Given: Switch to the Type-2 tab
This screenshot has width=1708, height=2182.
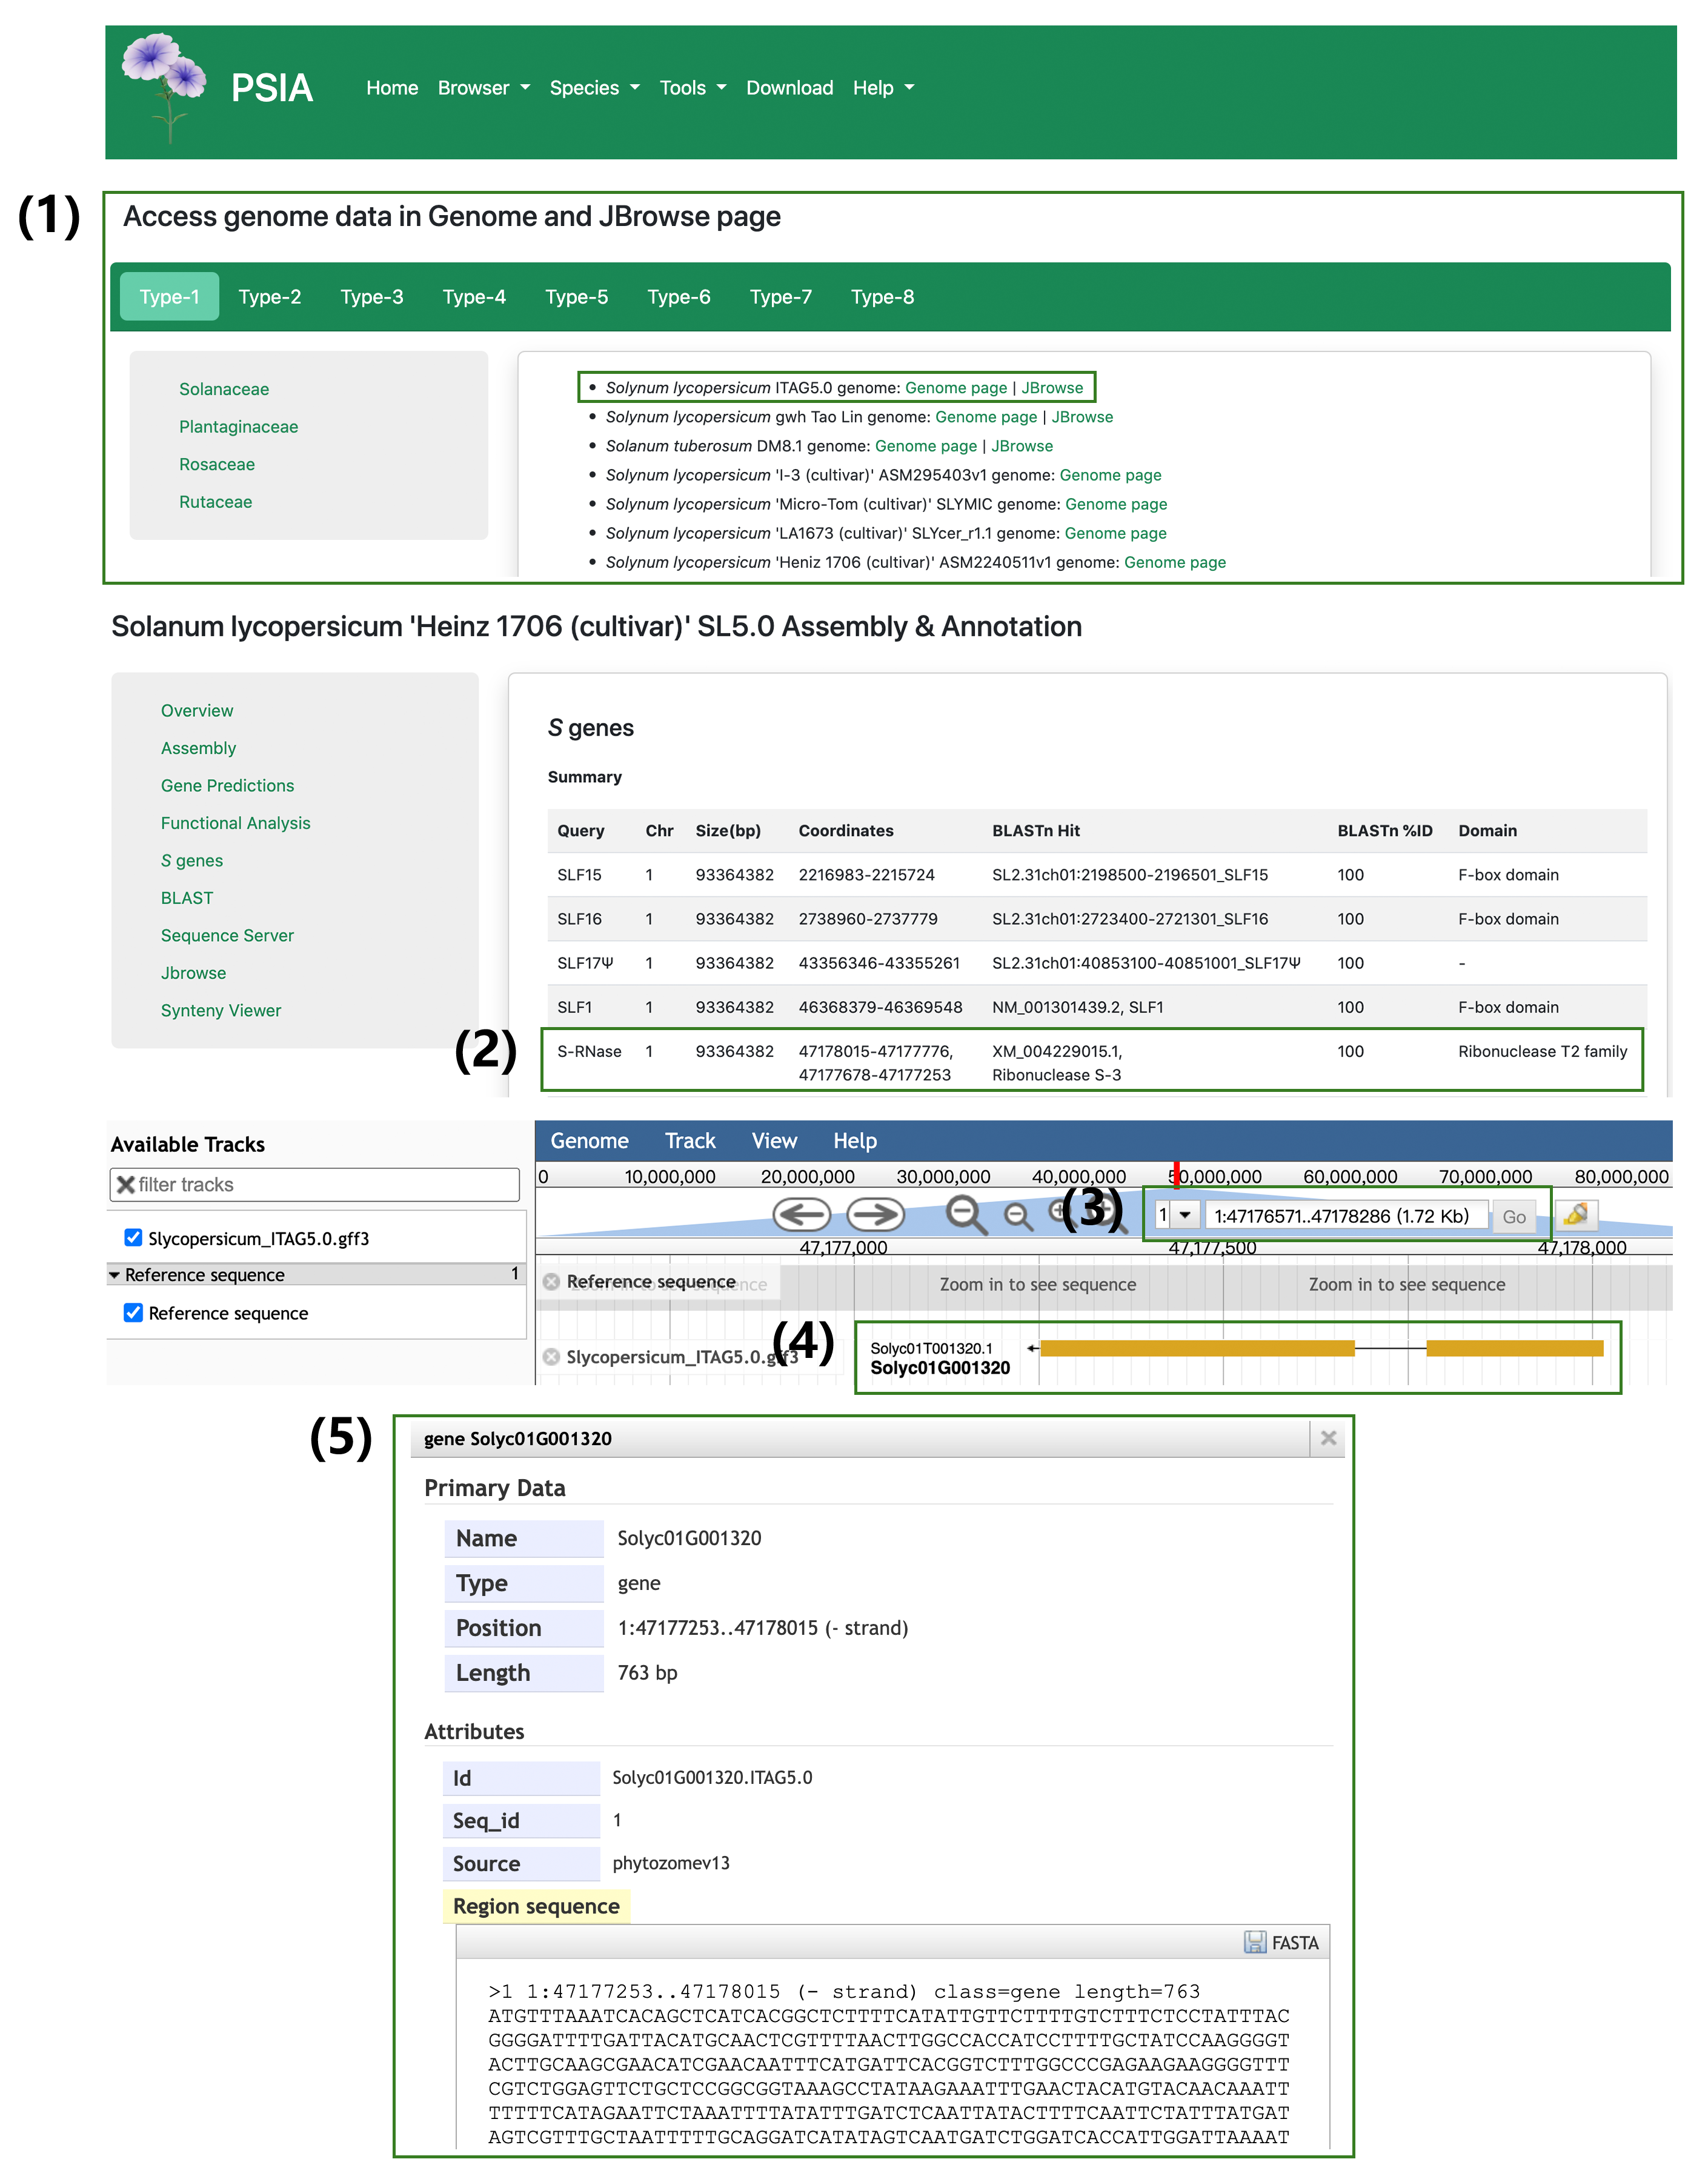Looking at the screenshot, I should tap(269, 297).
